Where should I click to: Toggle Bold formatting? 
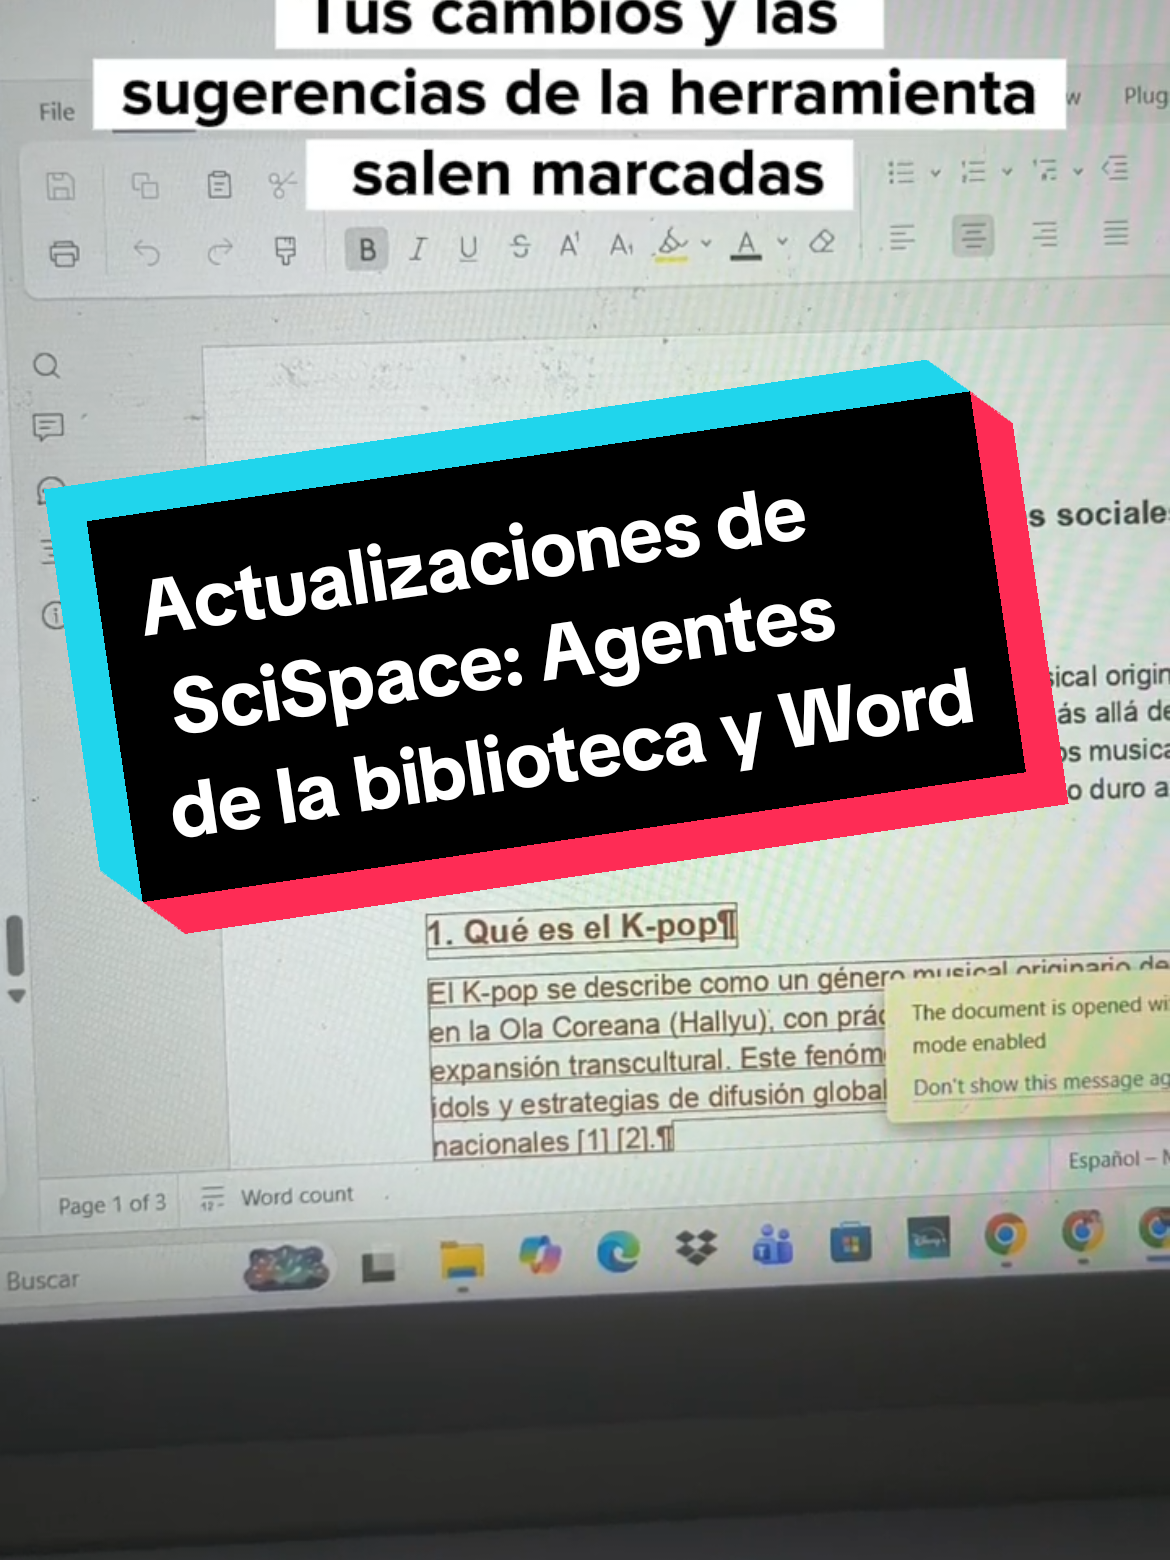click(x=367, y=249)
